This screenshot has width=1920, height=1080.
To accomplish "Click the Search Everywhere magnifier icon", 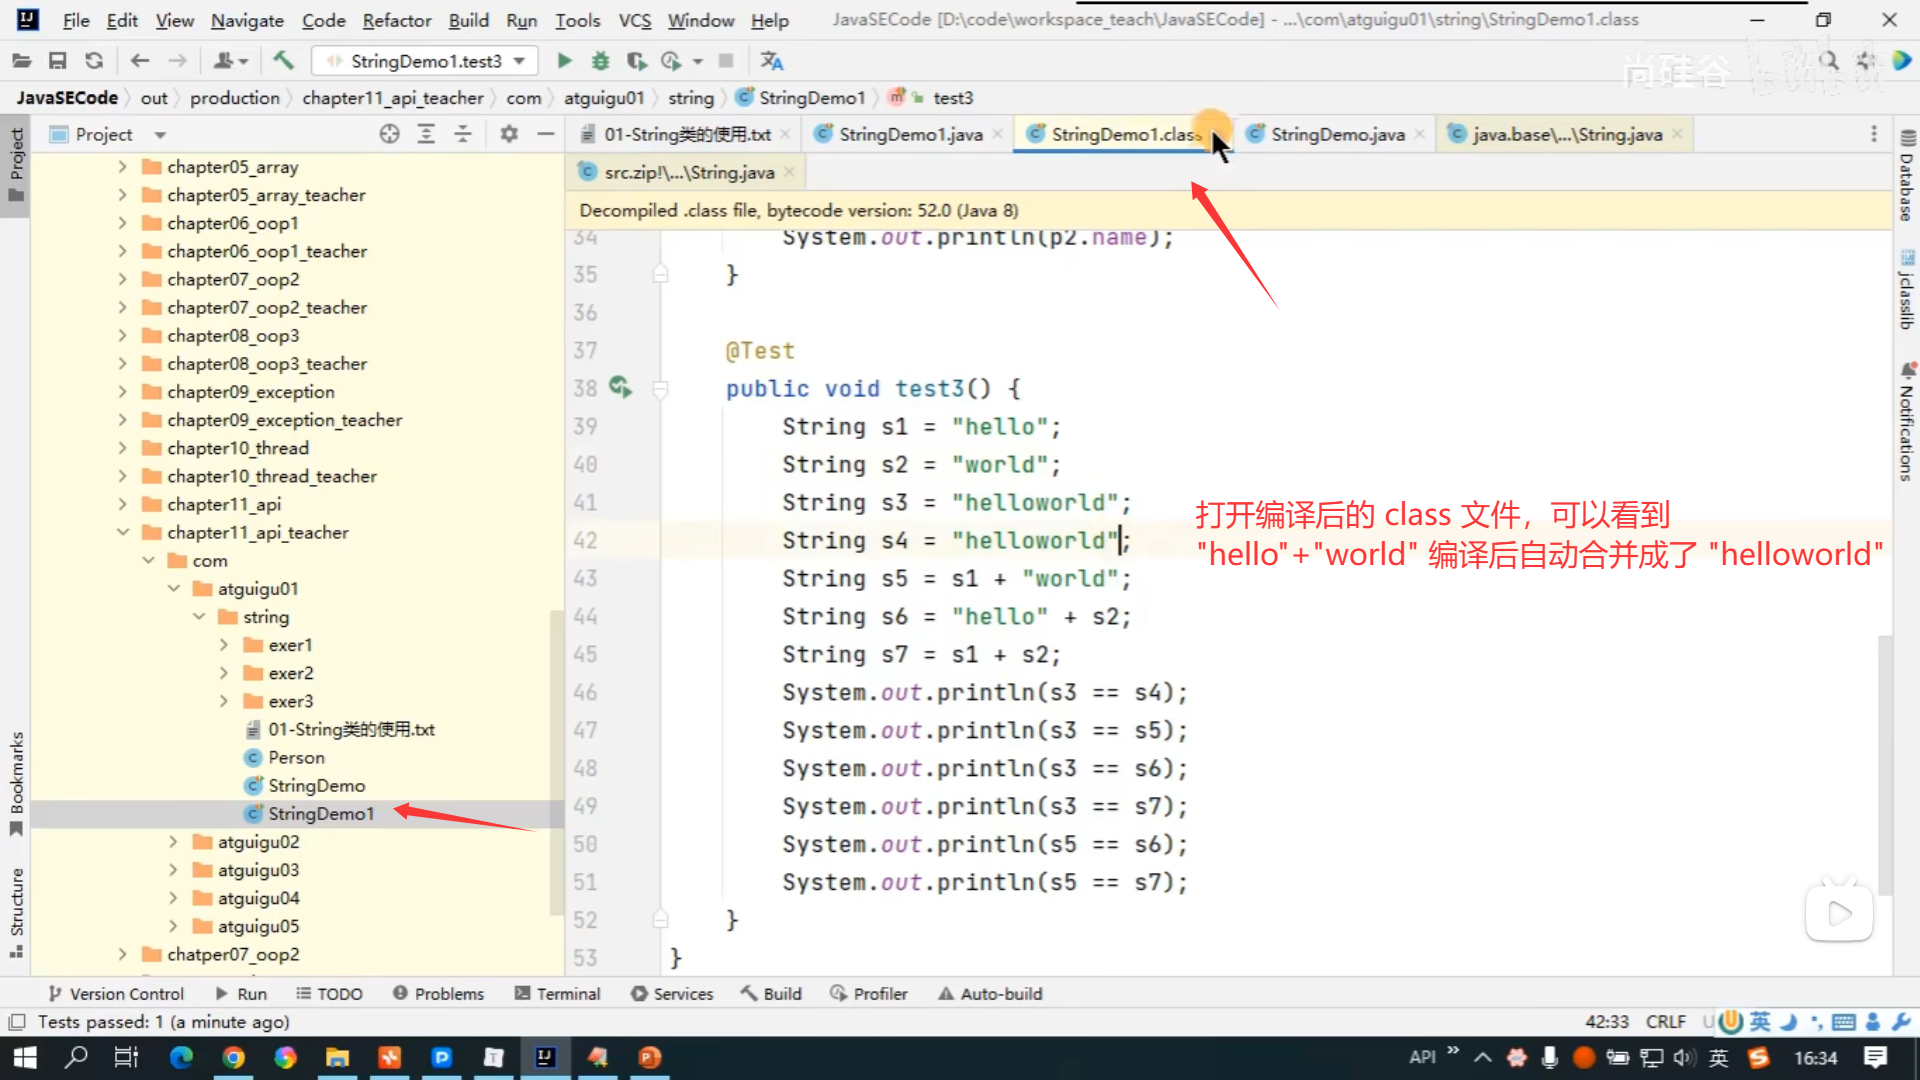I will [x=1829, y=61].
